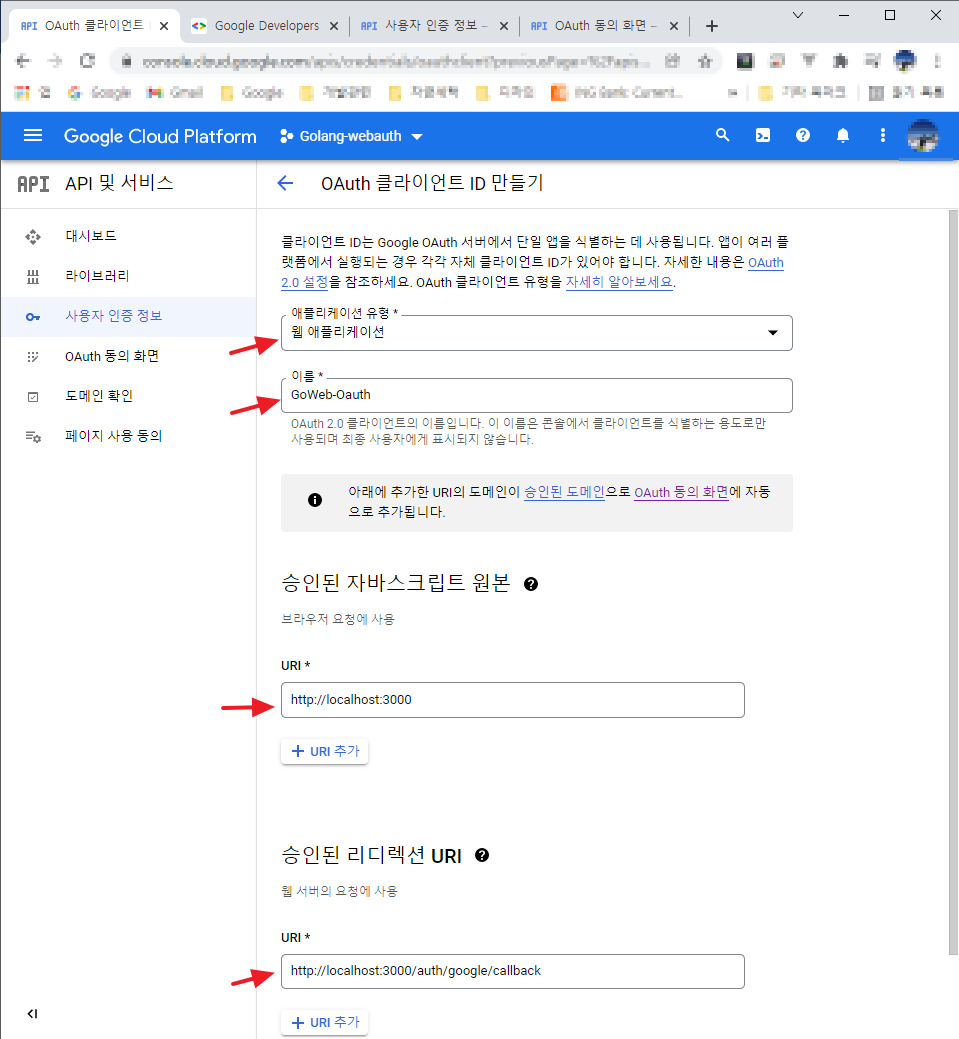Open OAuth 동의 화면 in the sidebar
This screenshot has height=1039, width=959.
pyautogui.click(x=128, y=356)
